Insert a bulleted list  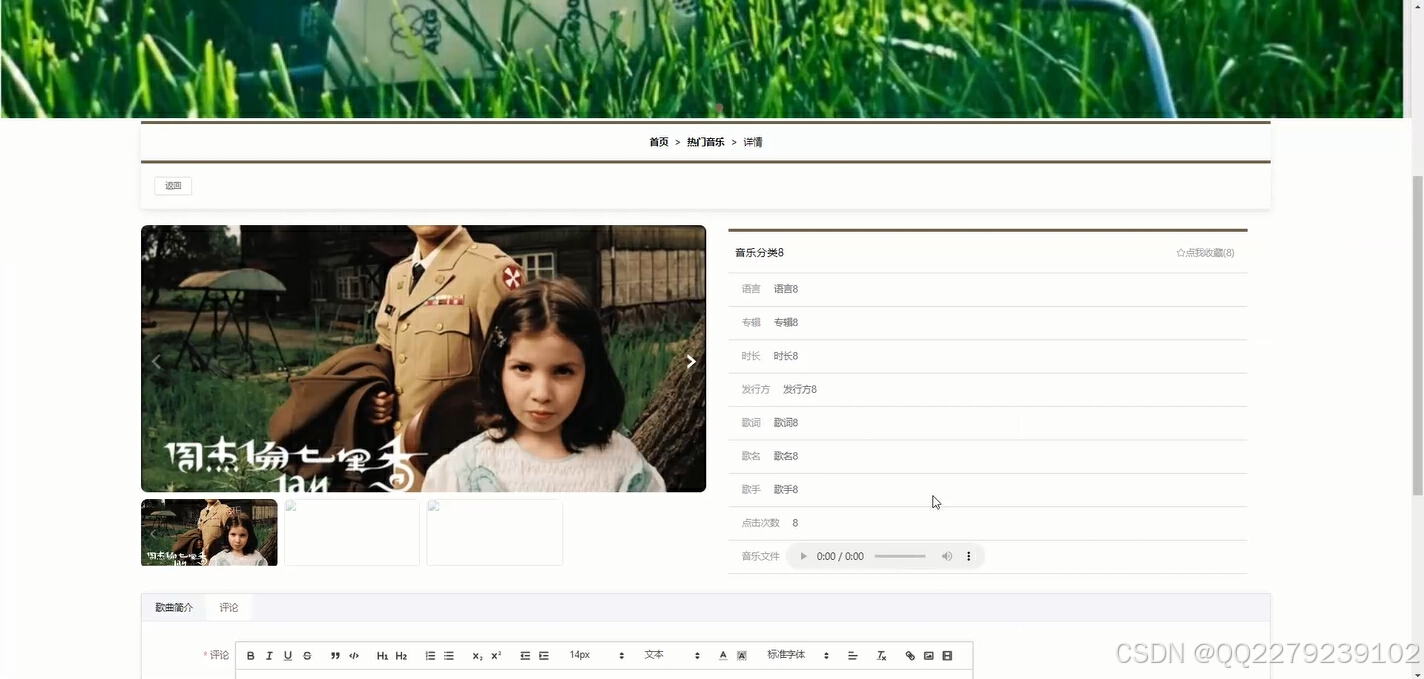(449, 656)
